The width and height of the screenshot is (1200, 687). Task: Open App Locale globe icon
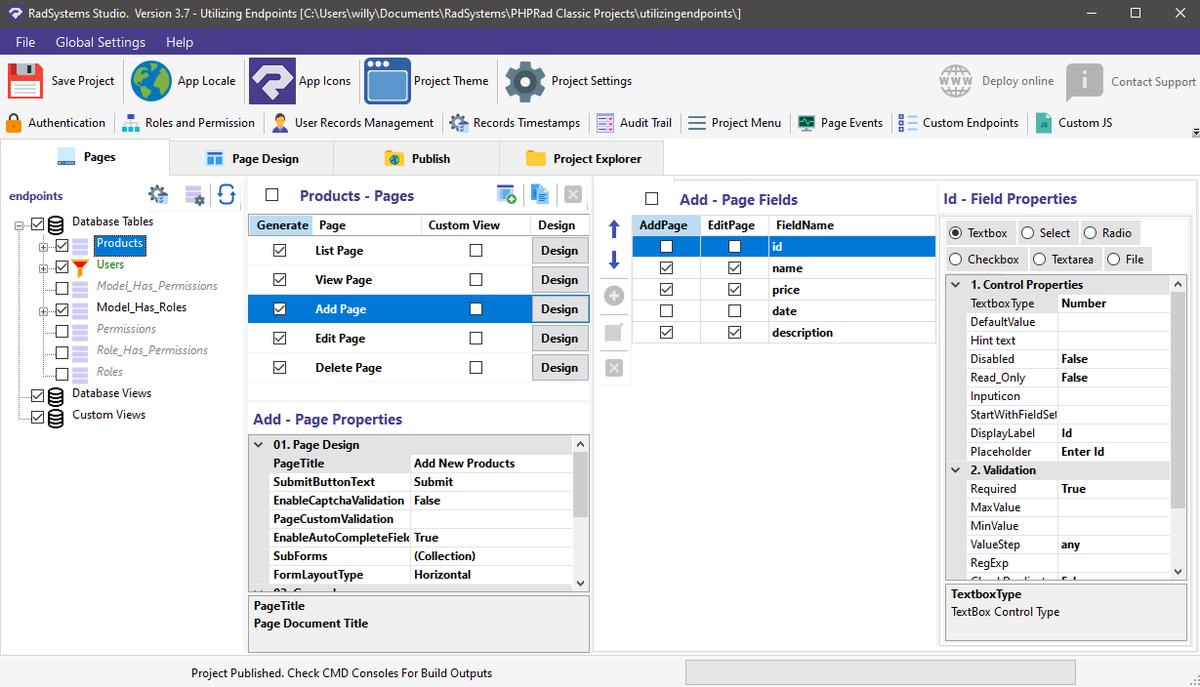coord(151,81)
